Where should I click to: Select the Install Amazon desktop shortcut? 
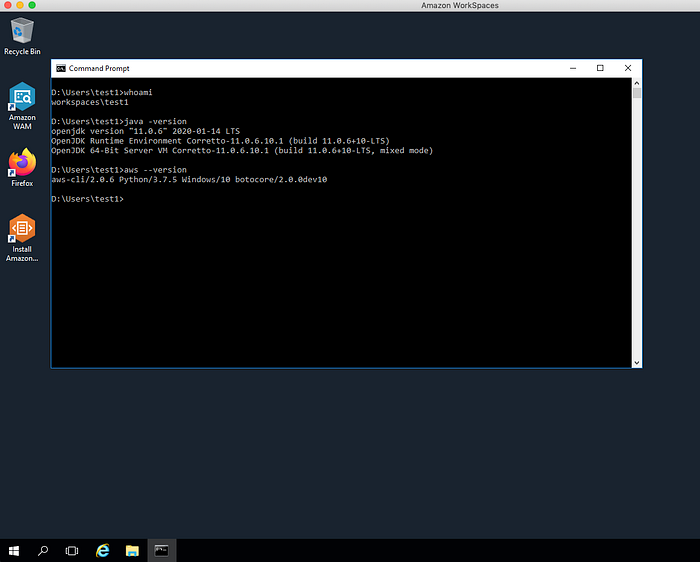click(22, 238)
